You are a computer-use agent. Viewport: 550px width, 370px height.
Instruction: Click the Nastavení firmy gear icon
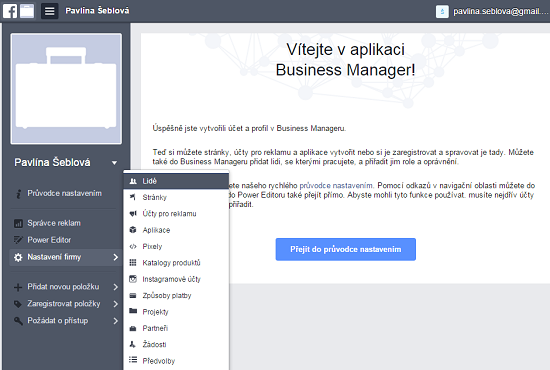tap(18, 257)
